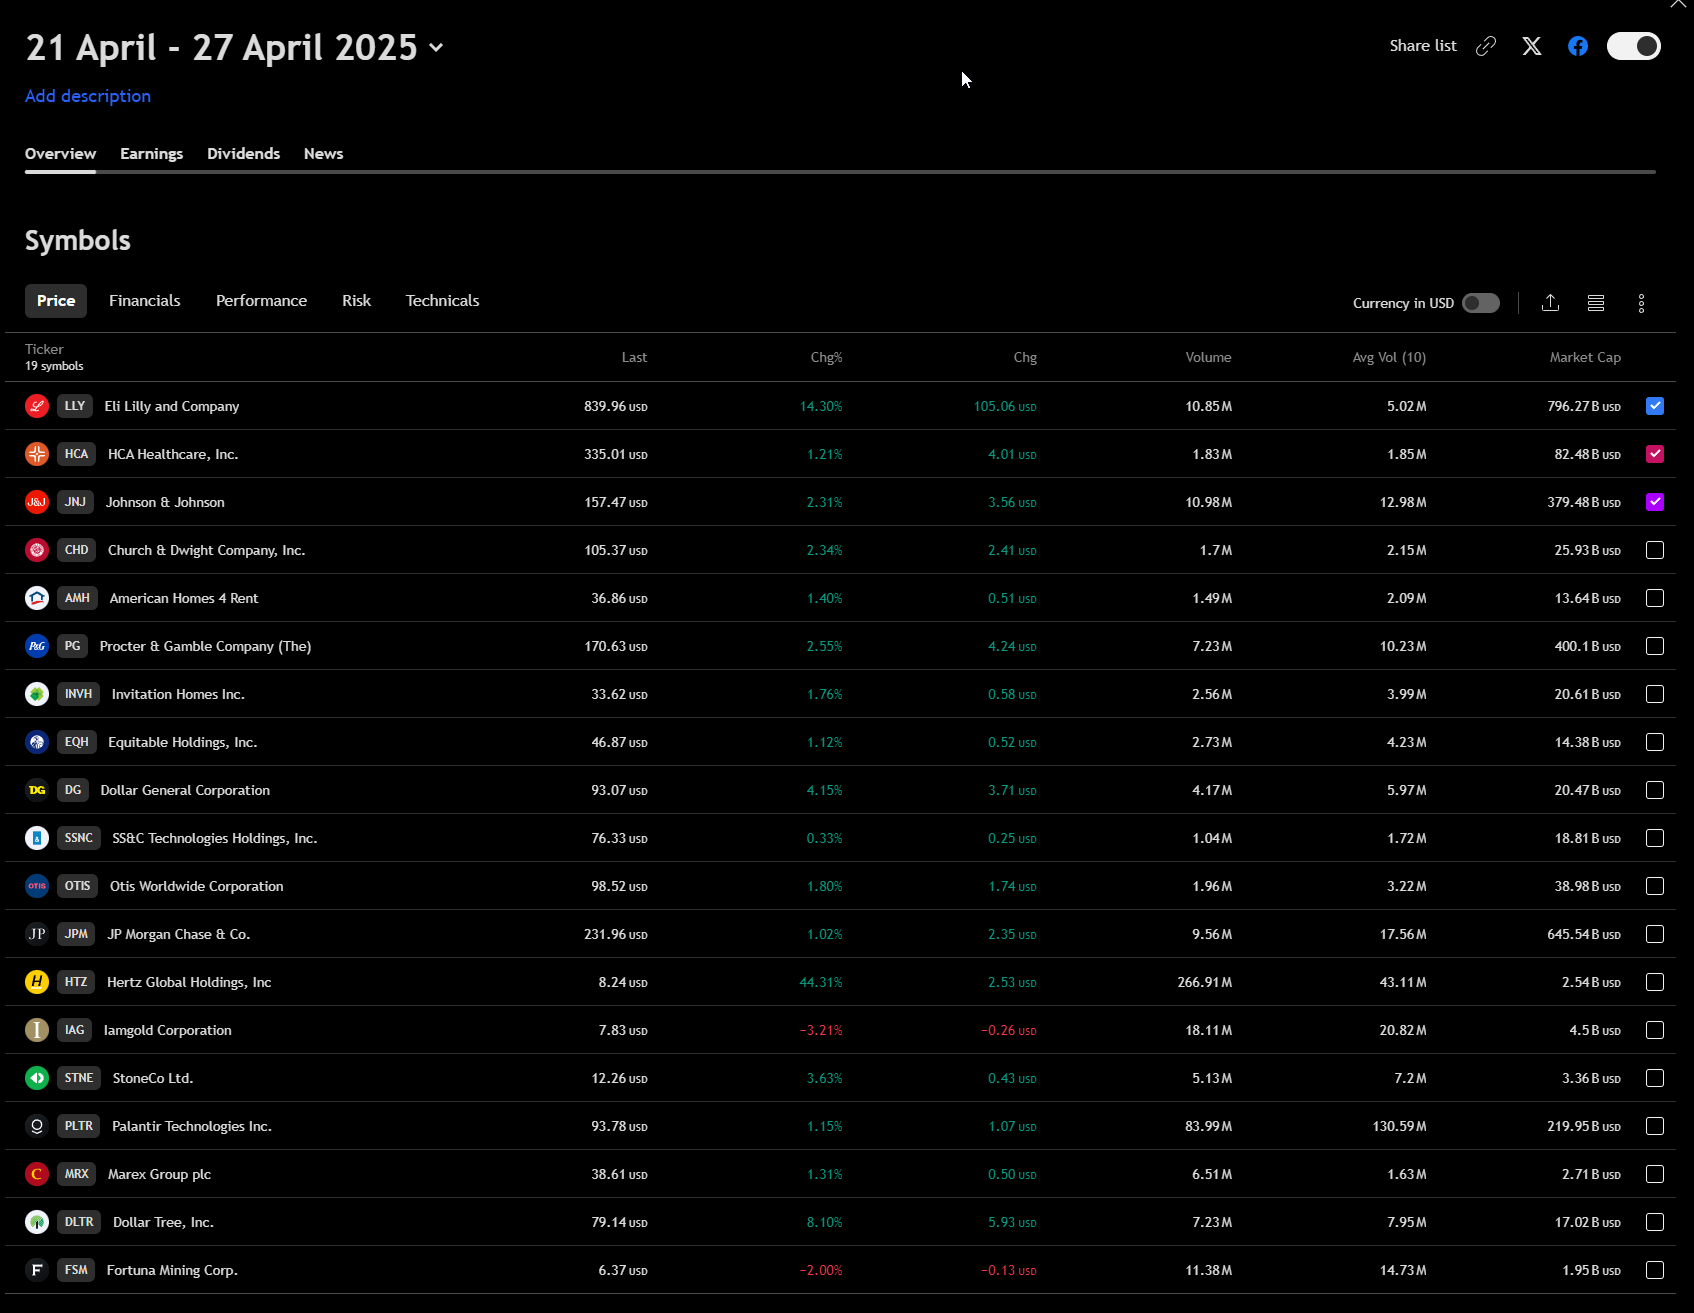
Task: Click the Eli Lilly company logo
Action: click(37, 406)
